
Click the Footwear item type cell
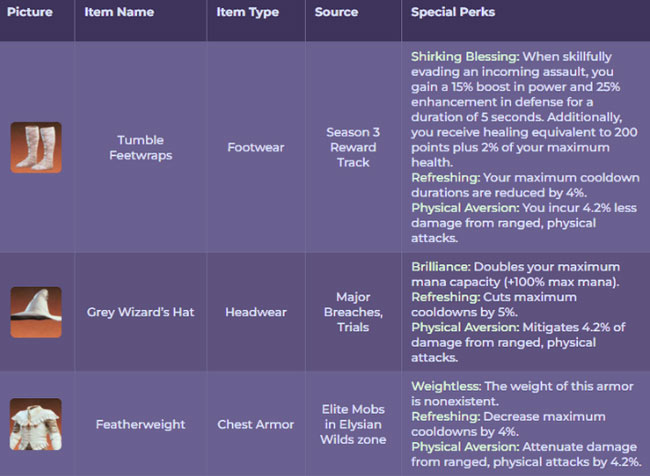click(256, 147)
